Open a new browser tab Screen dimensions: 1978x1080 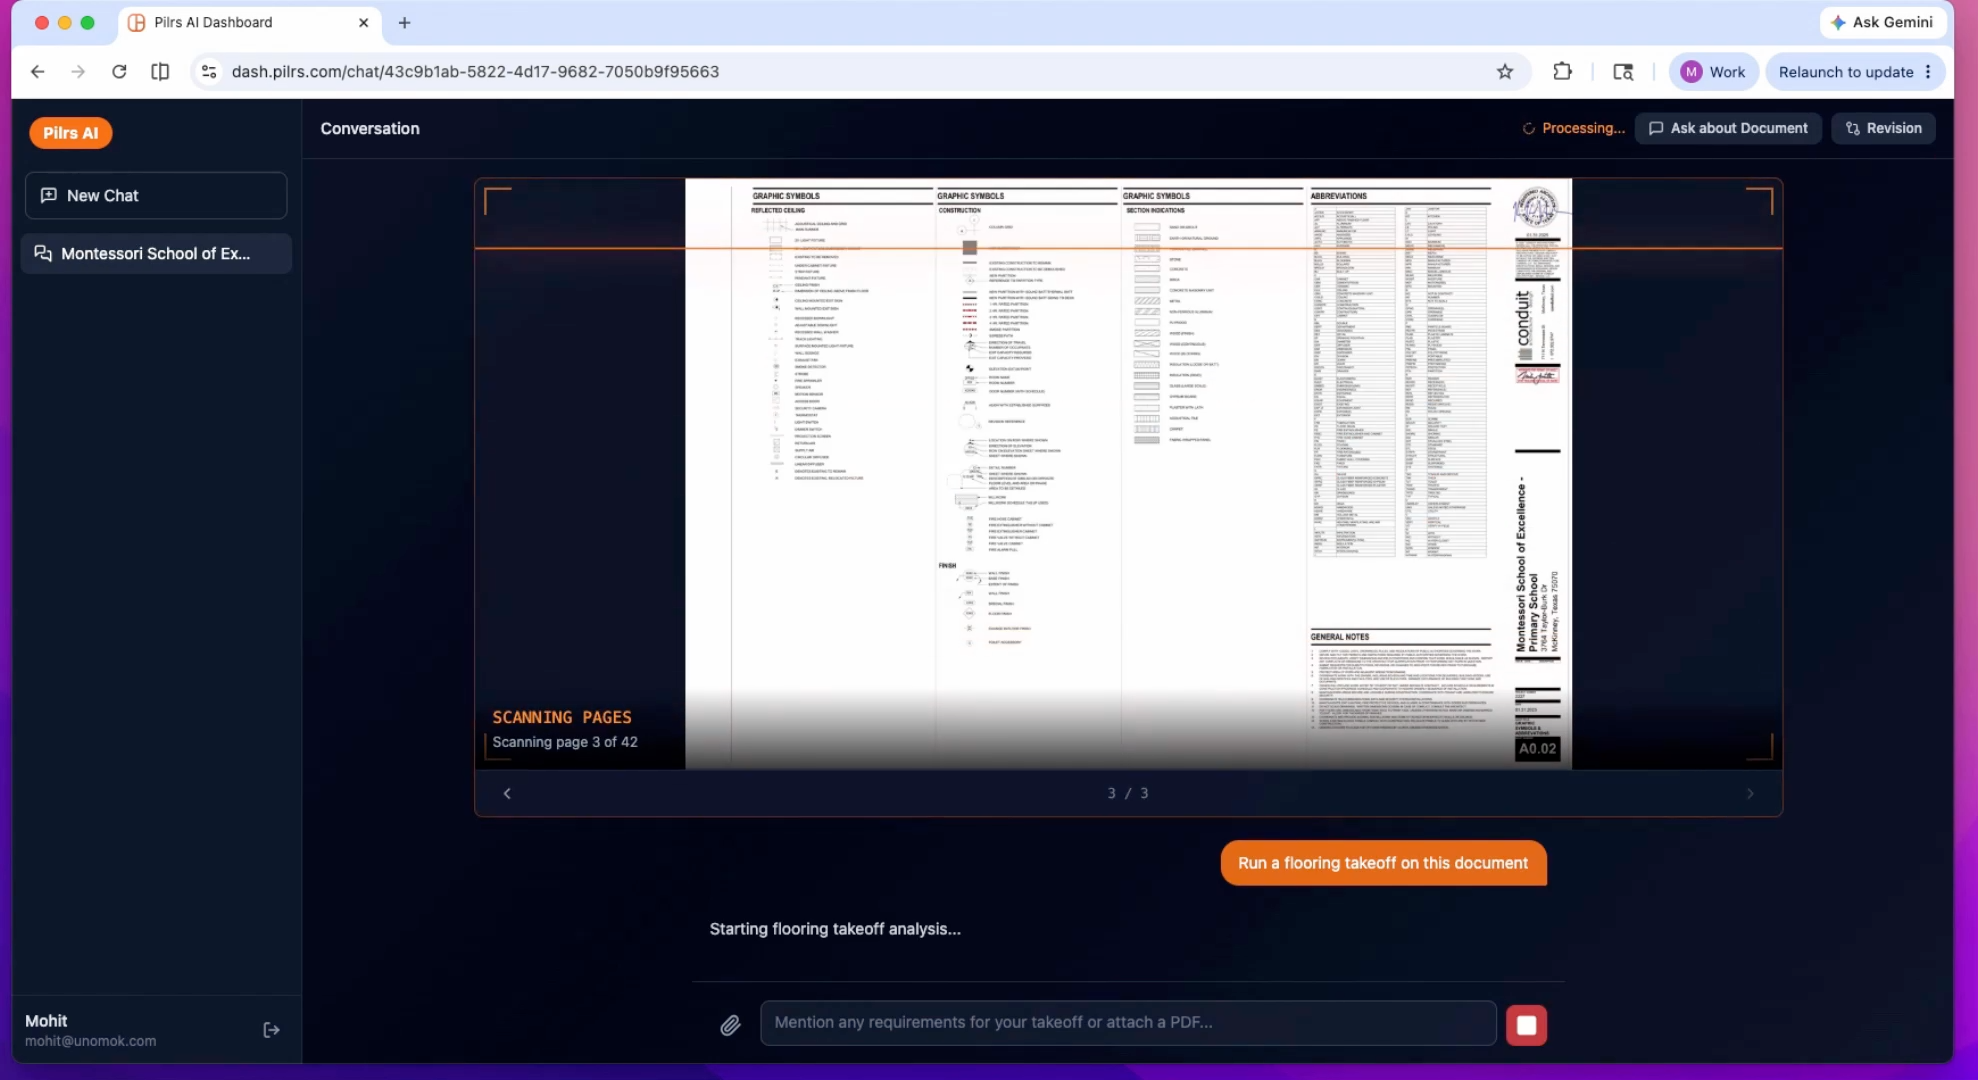pos(404,22)
